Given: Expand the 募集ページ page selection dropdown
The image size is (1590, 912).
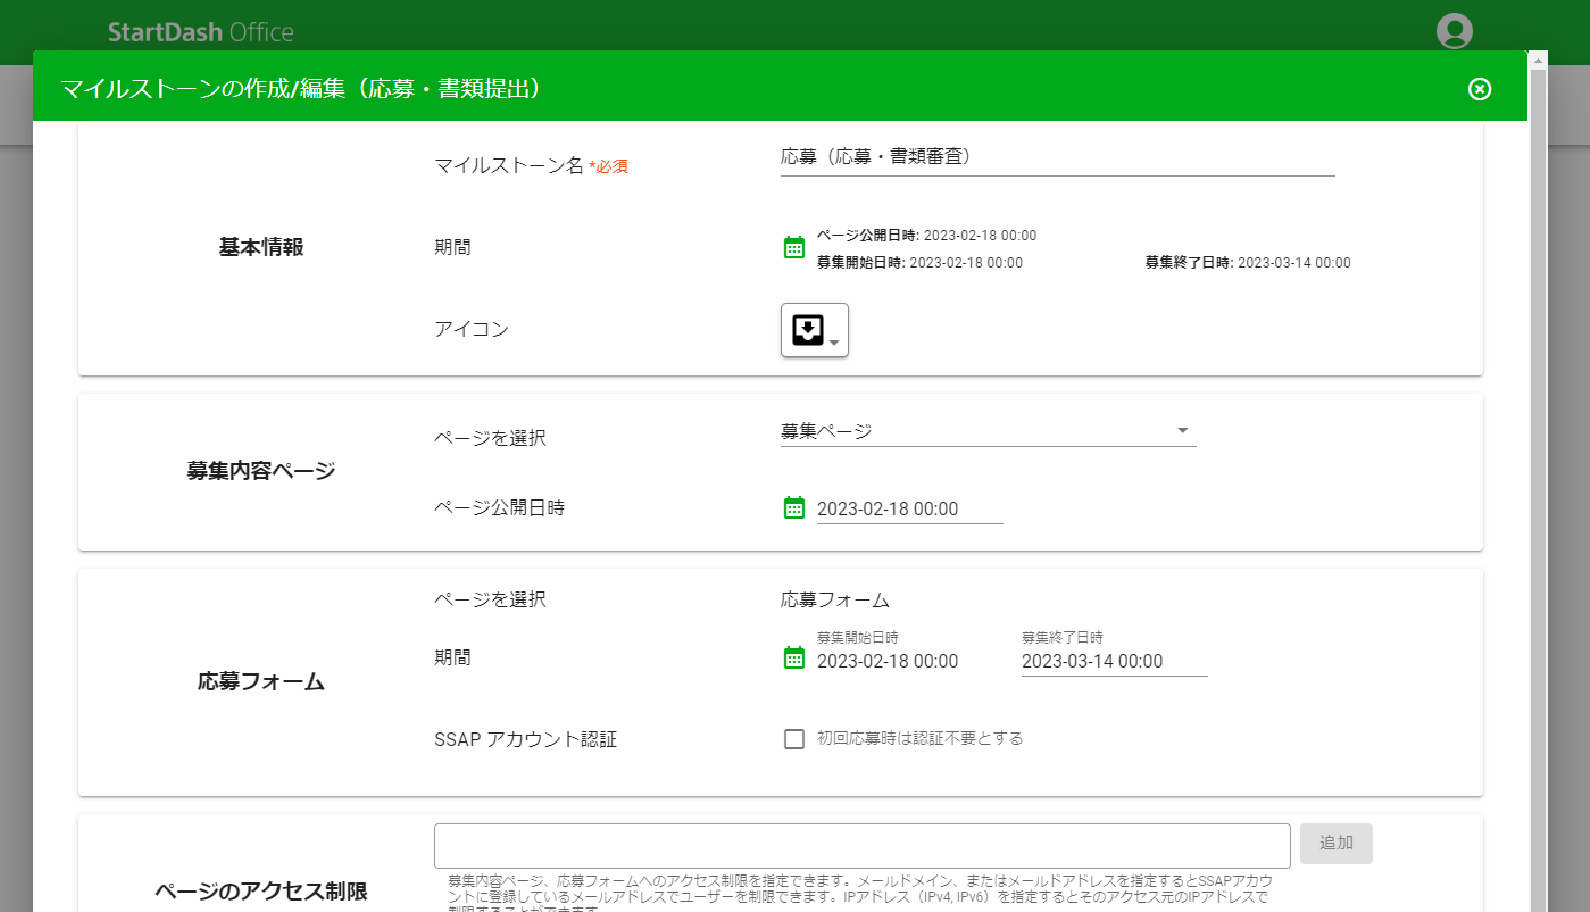Looking at the screenshot, I should coord(988,431).
